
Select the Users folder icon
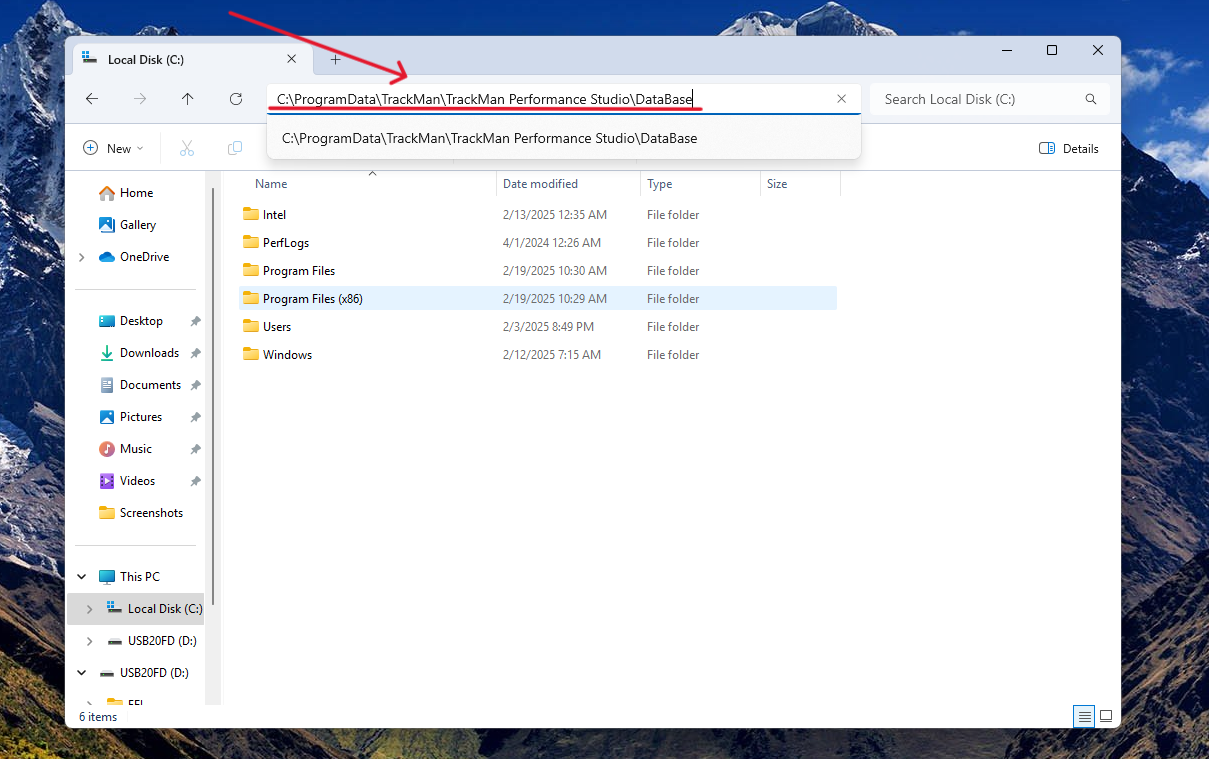point(251,326)
